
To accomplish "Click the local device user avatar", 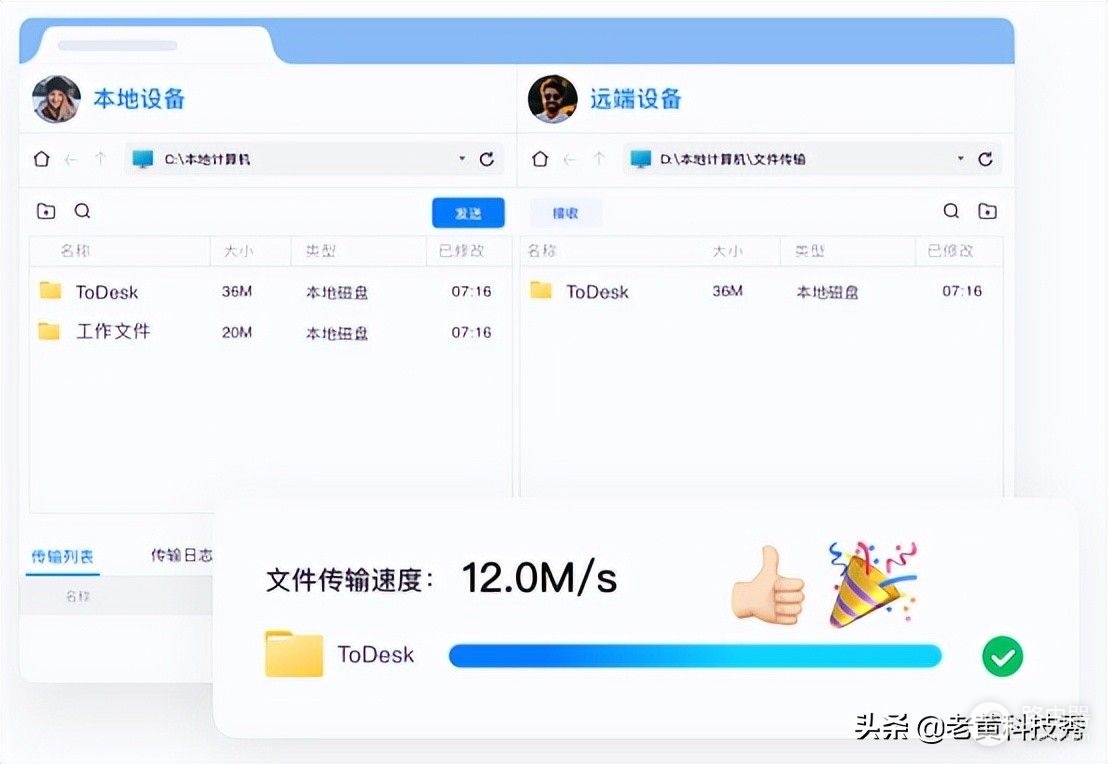I will 57,99.
